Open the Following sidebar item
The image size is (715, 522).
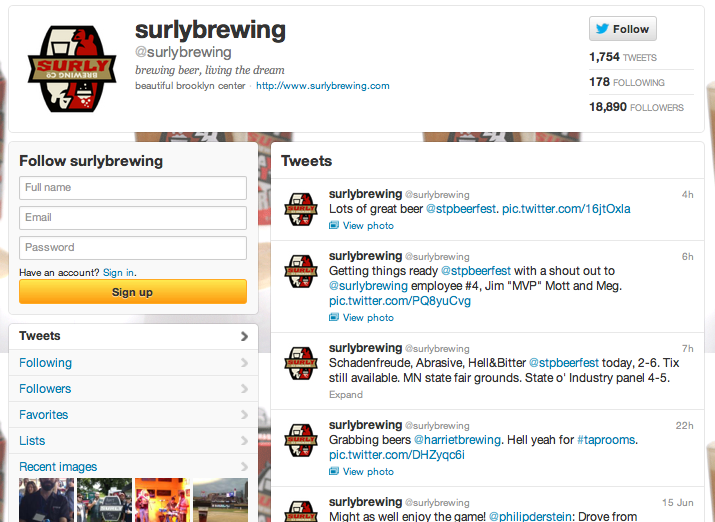pyautogui.click(x=133, y=363)
